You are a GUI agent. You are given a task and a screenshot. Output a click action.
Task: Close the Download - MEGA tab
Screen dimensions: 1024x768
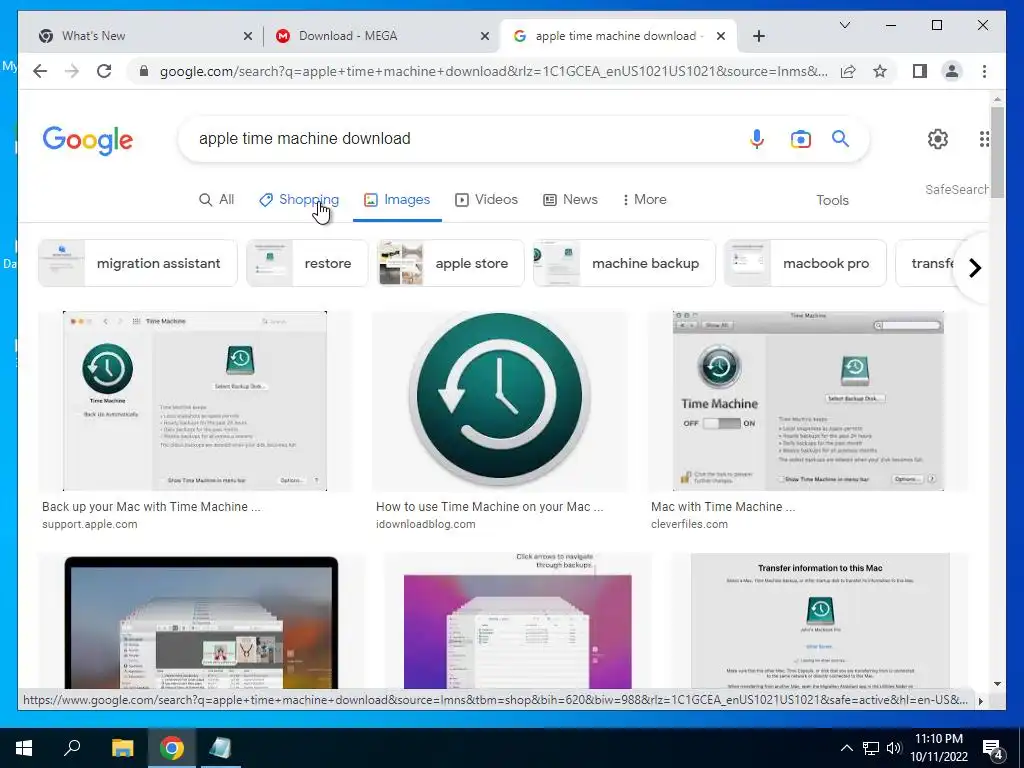[x=485, y=36]
